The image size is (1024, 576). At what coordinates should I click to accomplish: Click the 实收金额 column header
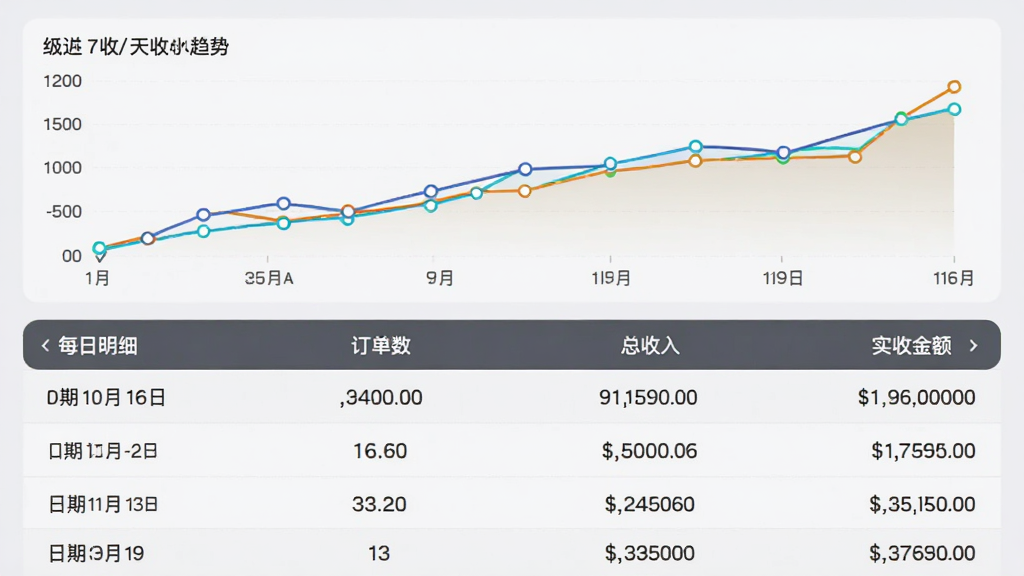point(912,345)
